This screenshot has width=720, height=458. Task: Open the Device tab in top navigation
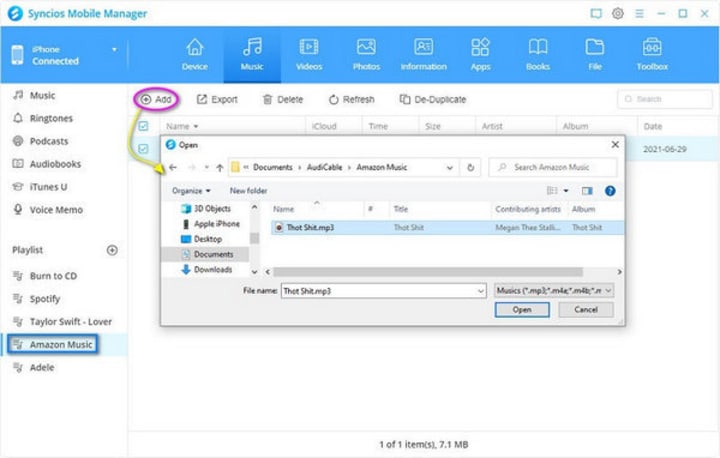tap(195, 55)
